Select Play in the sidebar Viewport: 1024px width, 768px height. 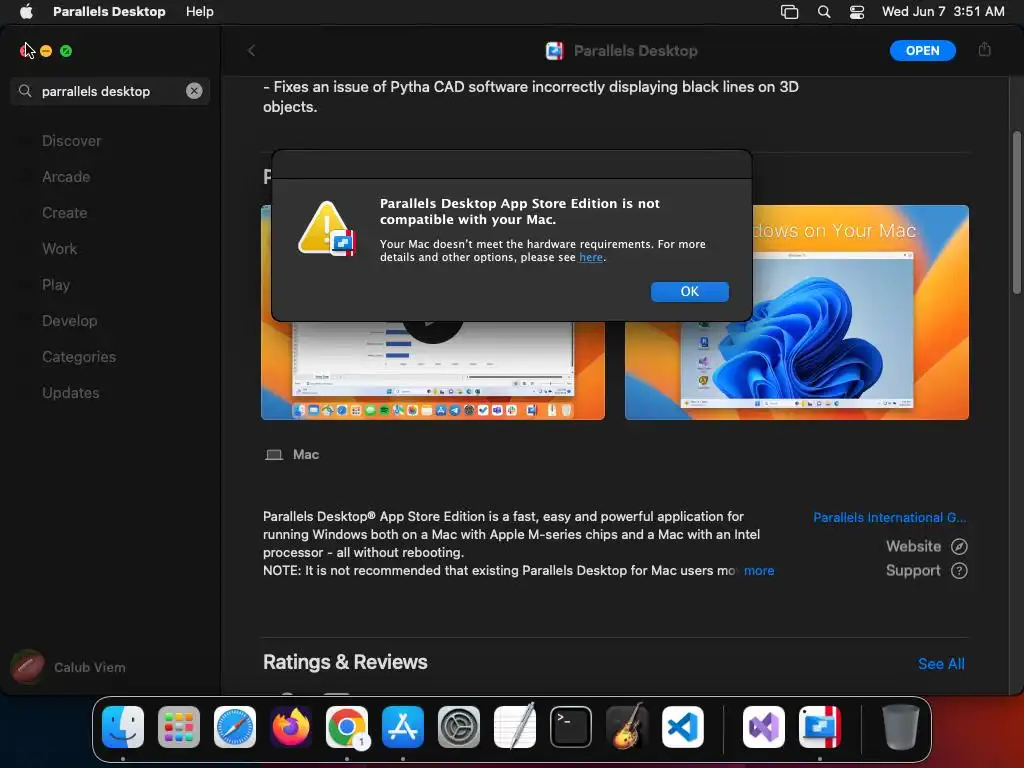(x=56, y=285)
